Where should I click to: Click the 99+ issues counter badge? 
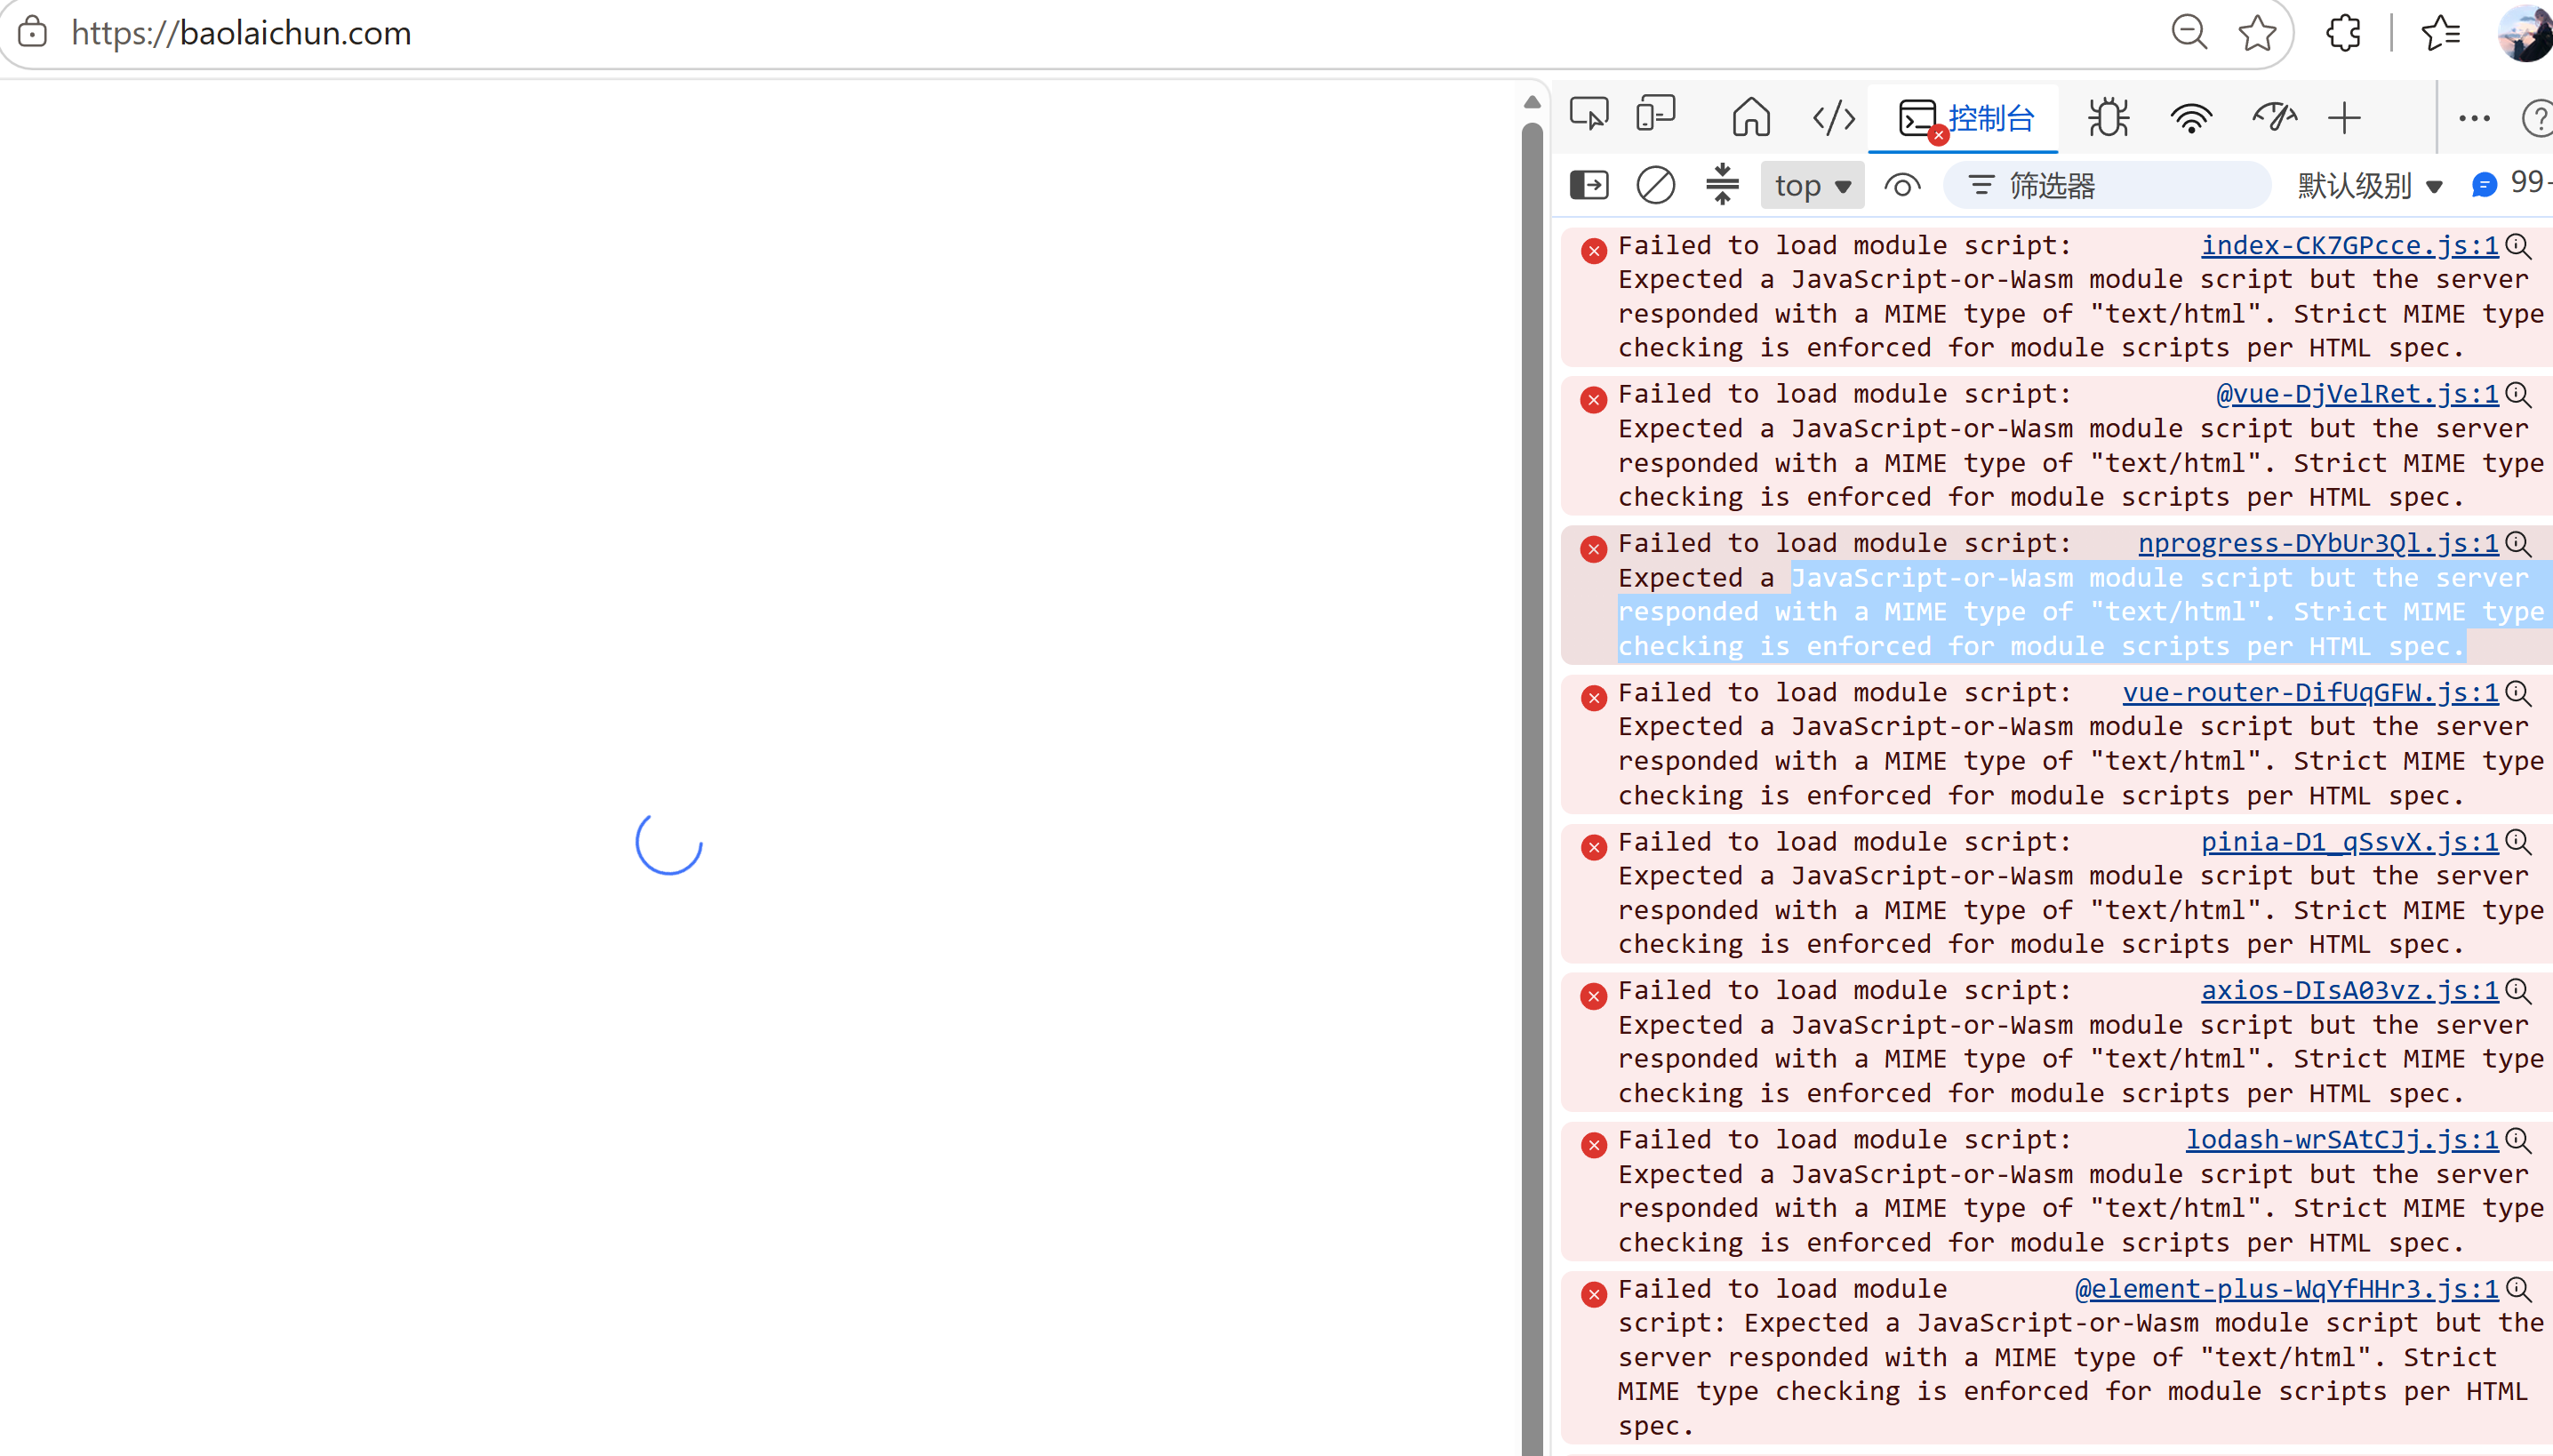pyautogui.click(x=2511, y=183)
